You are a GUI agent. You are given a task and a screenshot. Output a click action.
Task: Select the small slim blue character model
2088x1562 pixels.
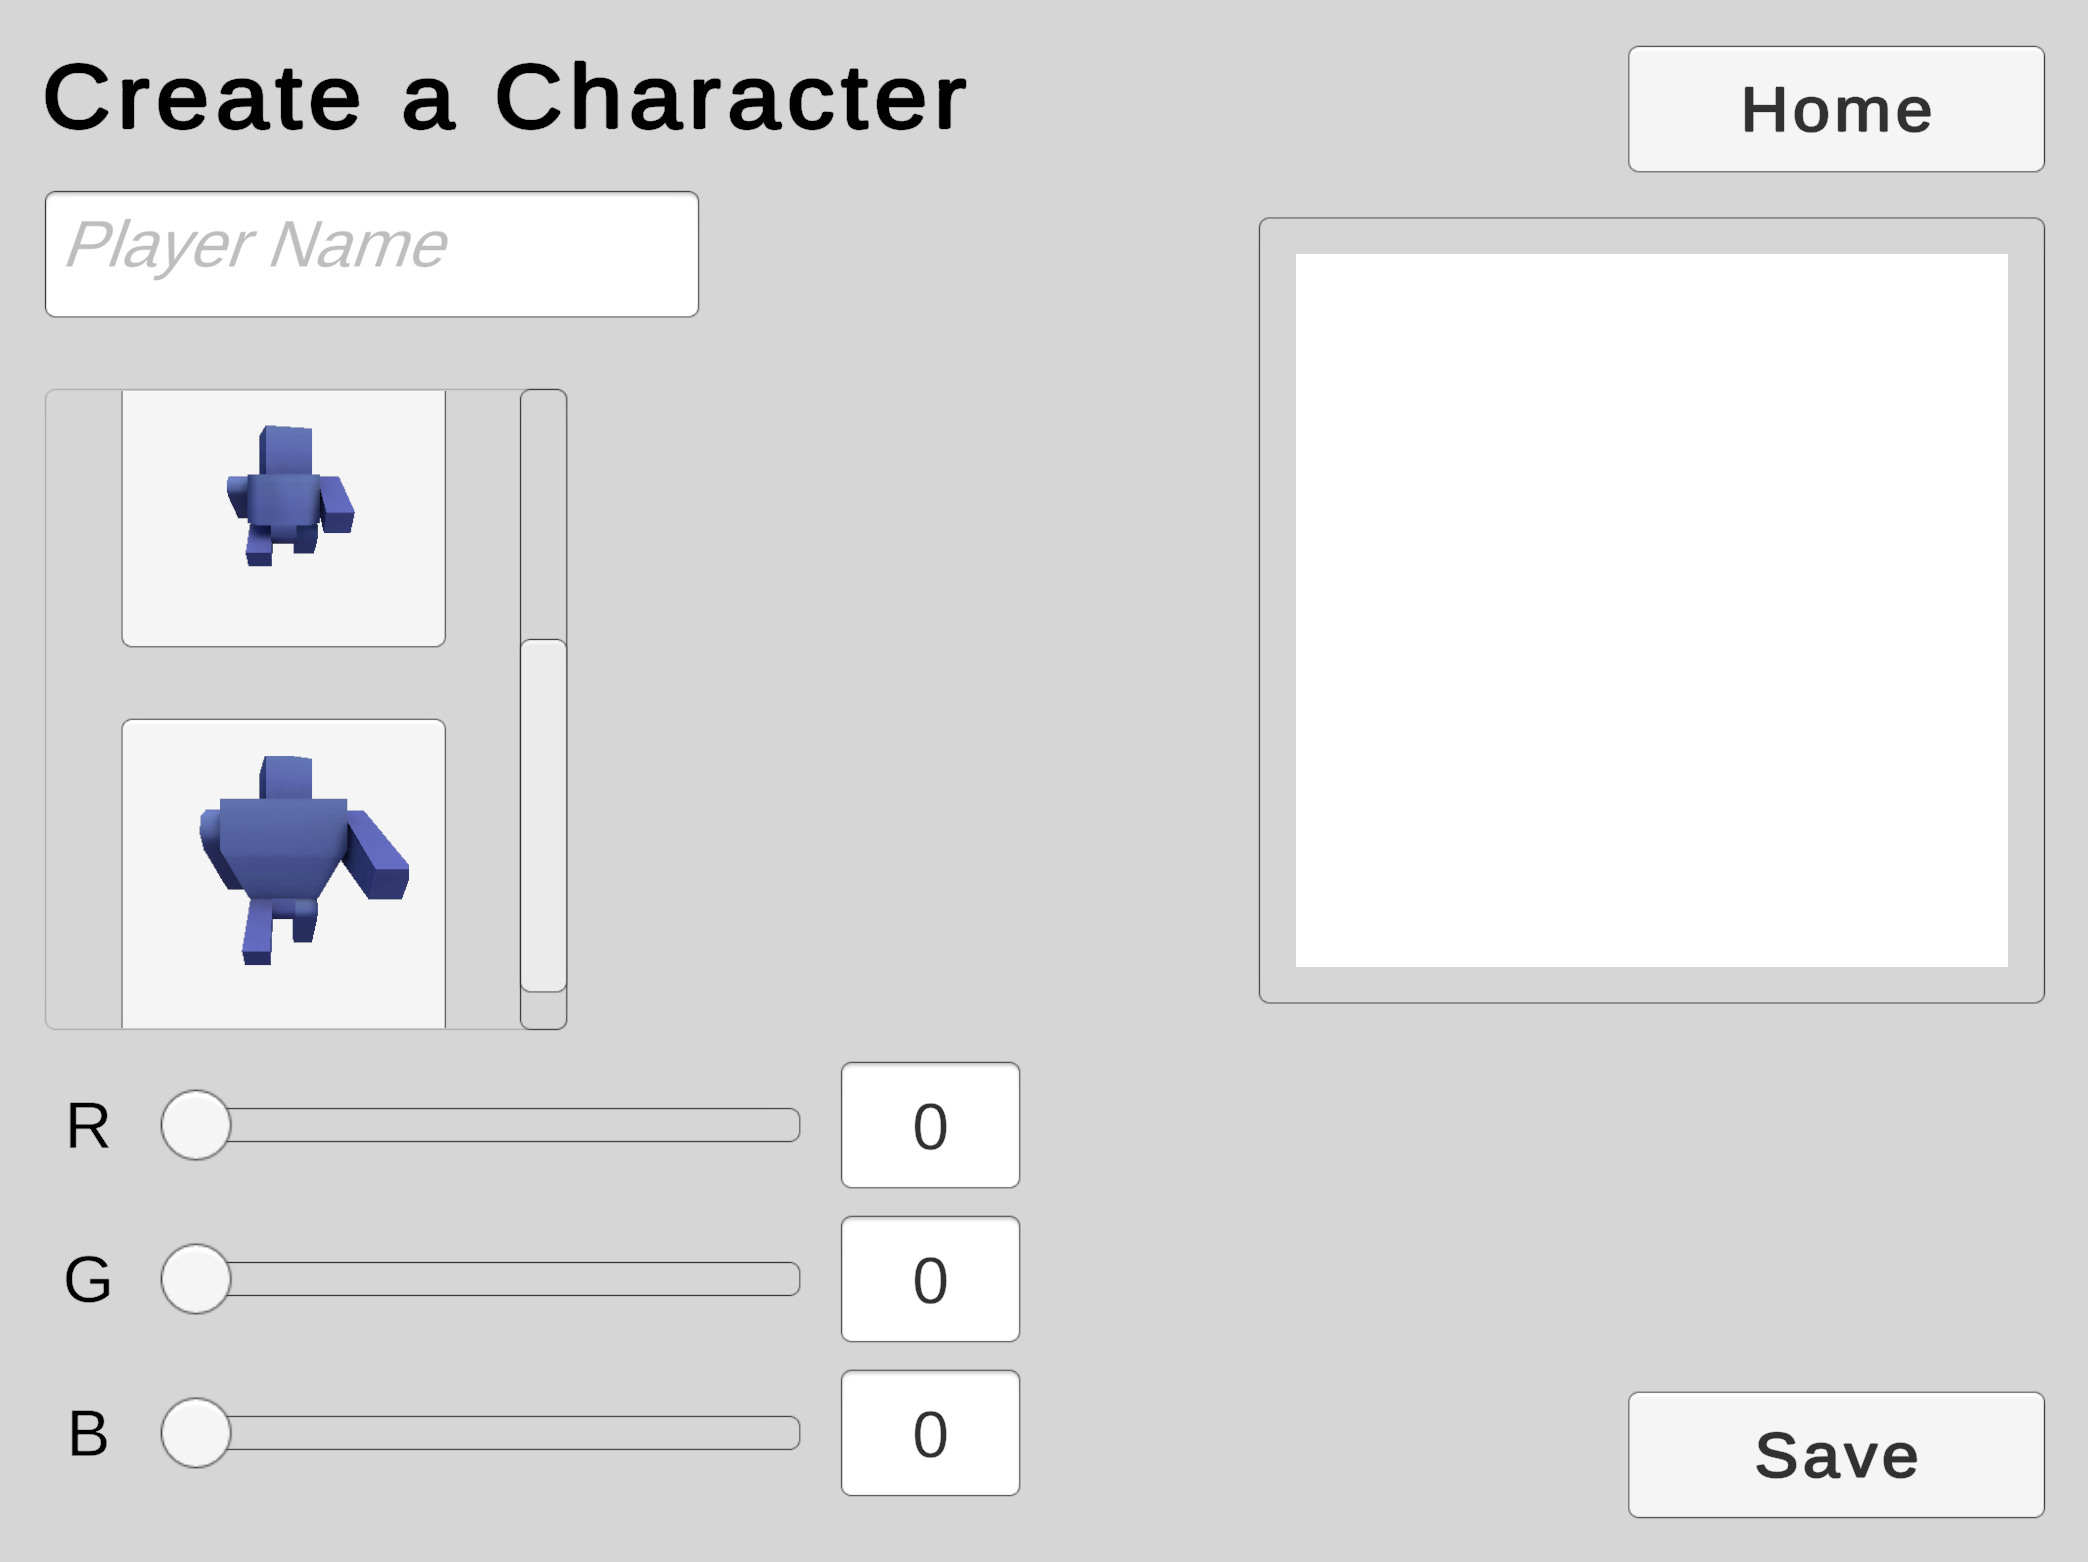[x=284, y=517]
